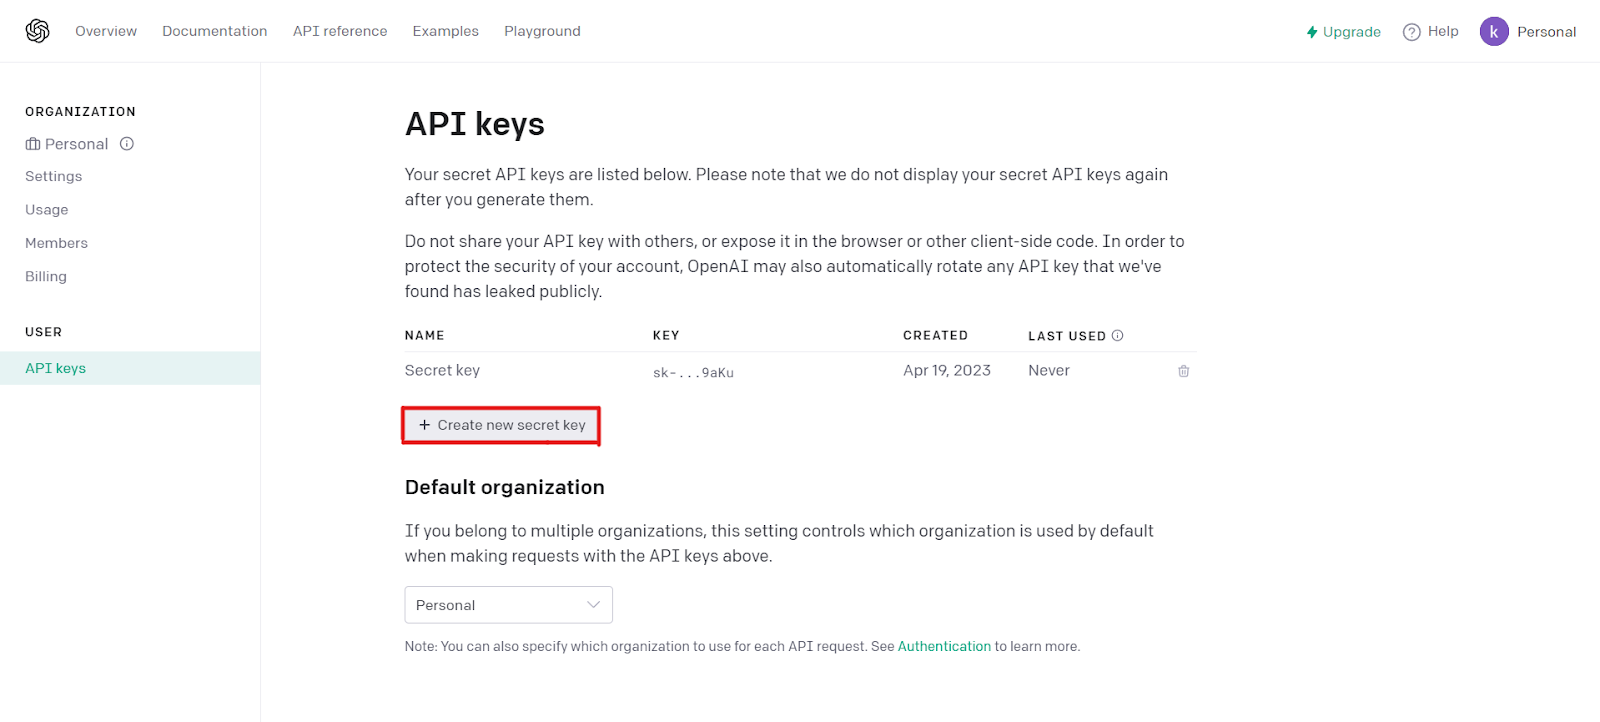Click the info icon beside Last Used
1600x722 pixels.
click(1118, 336)
